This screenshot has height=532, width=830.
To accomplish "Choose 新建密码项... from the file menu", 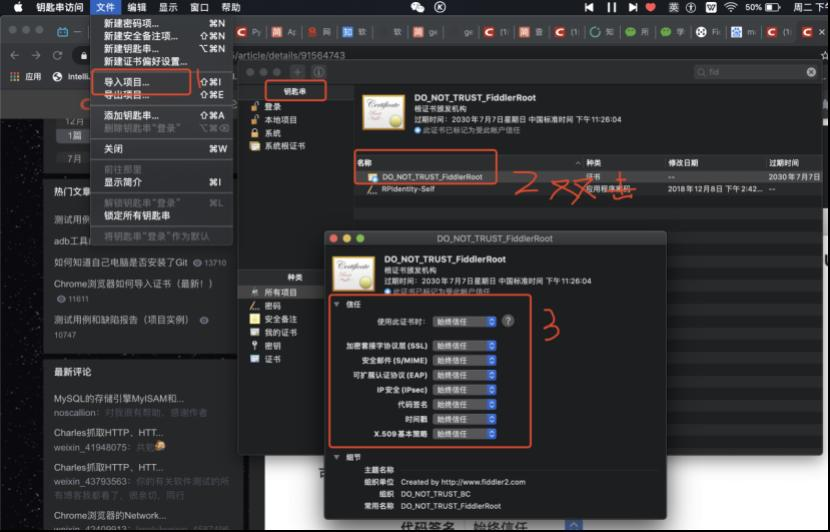I will click(x=162, y=23).
